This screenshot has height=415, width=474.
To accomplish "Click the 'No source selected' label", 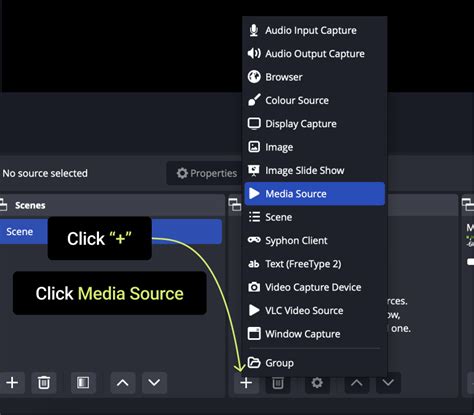I will click(x=45, y=173).
